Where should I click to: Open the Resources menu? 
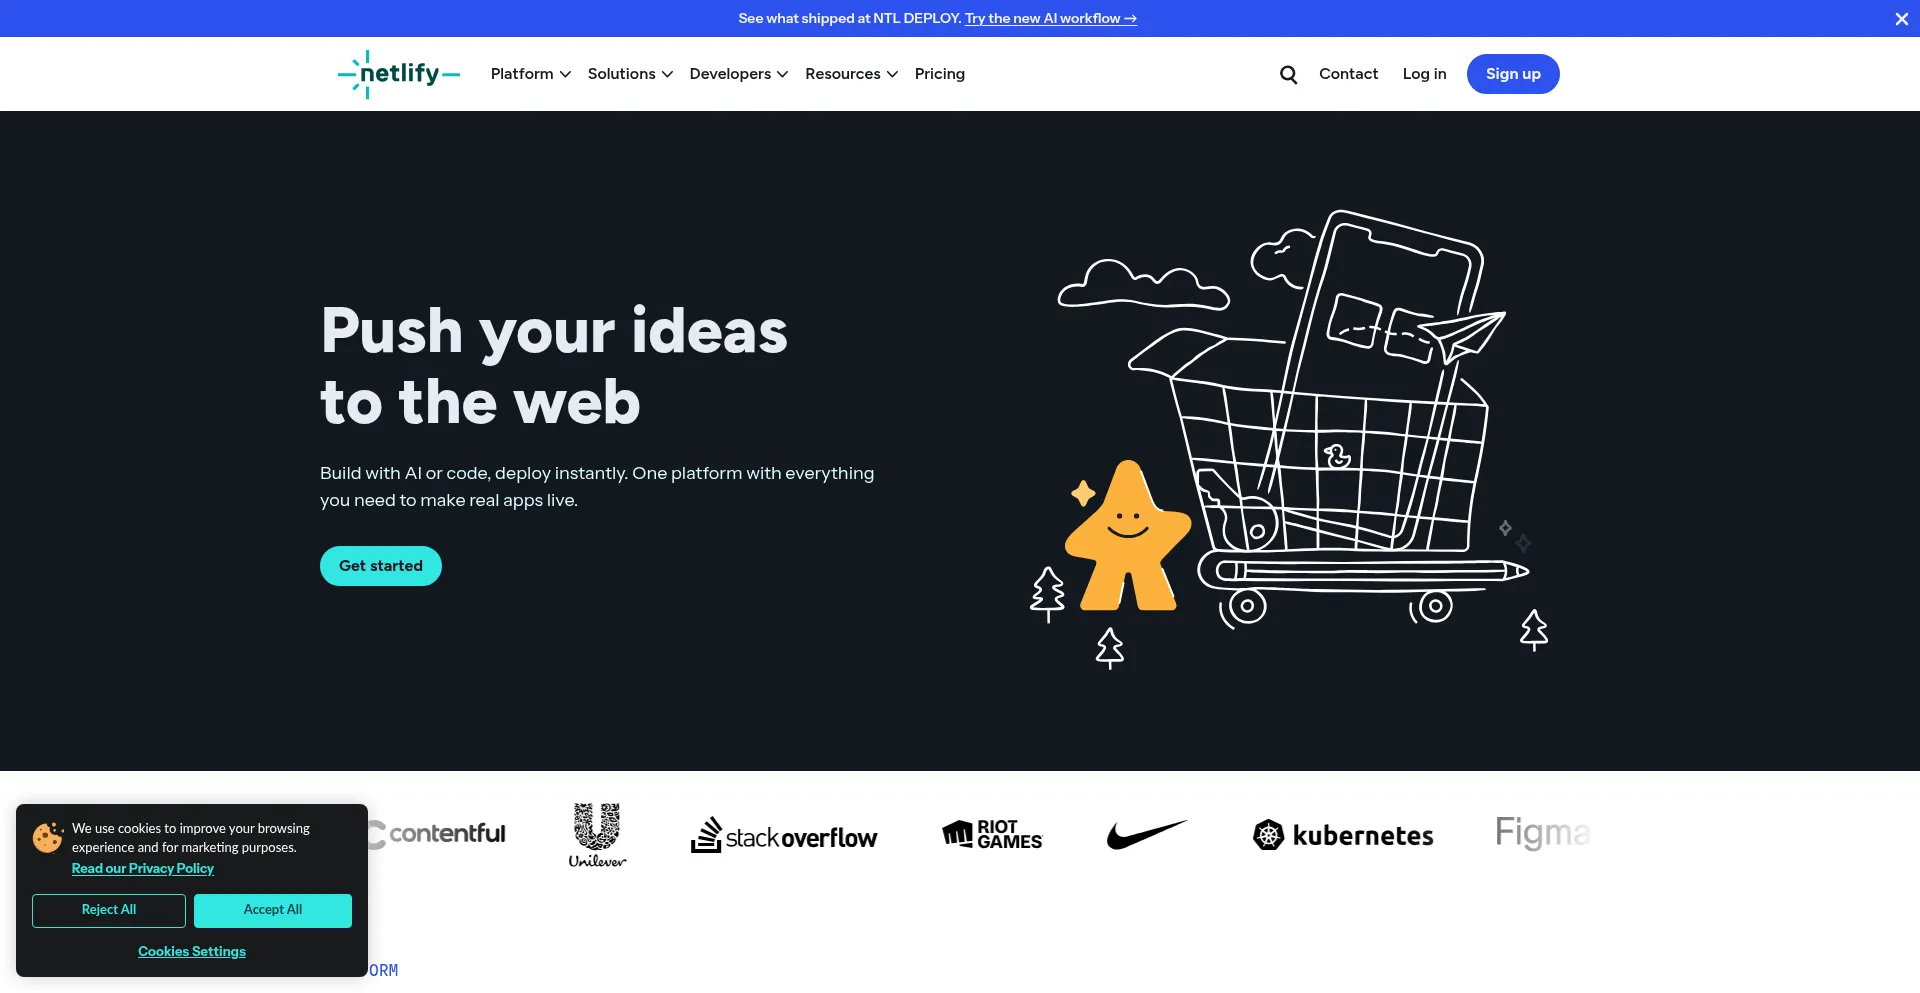tap(851, 74)
